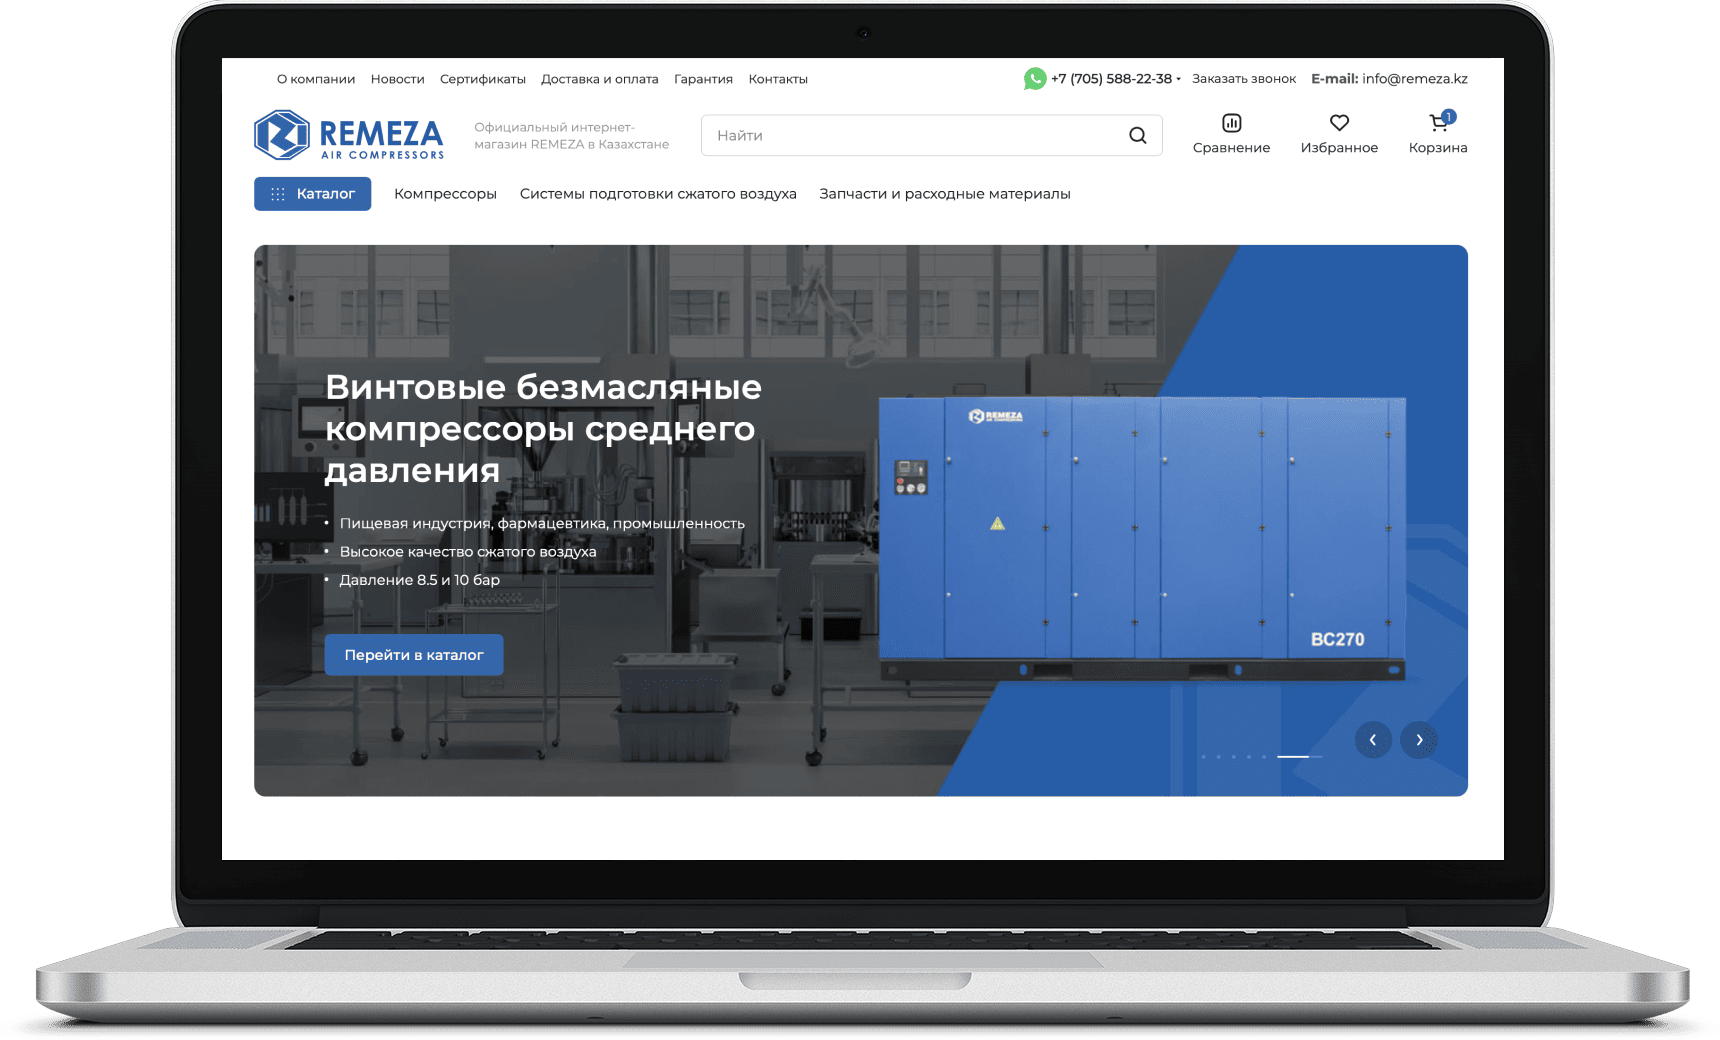The image size is (1720, 1040).
Task: Click the Перейти в каталог button
Action: tap(414, 655)
